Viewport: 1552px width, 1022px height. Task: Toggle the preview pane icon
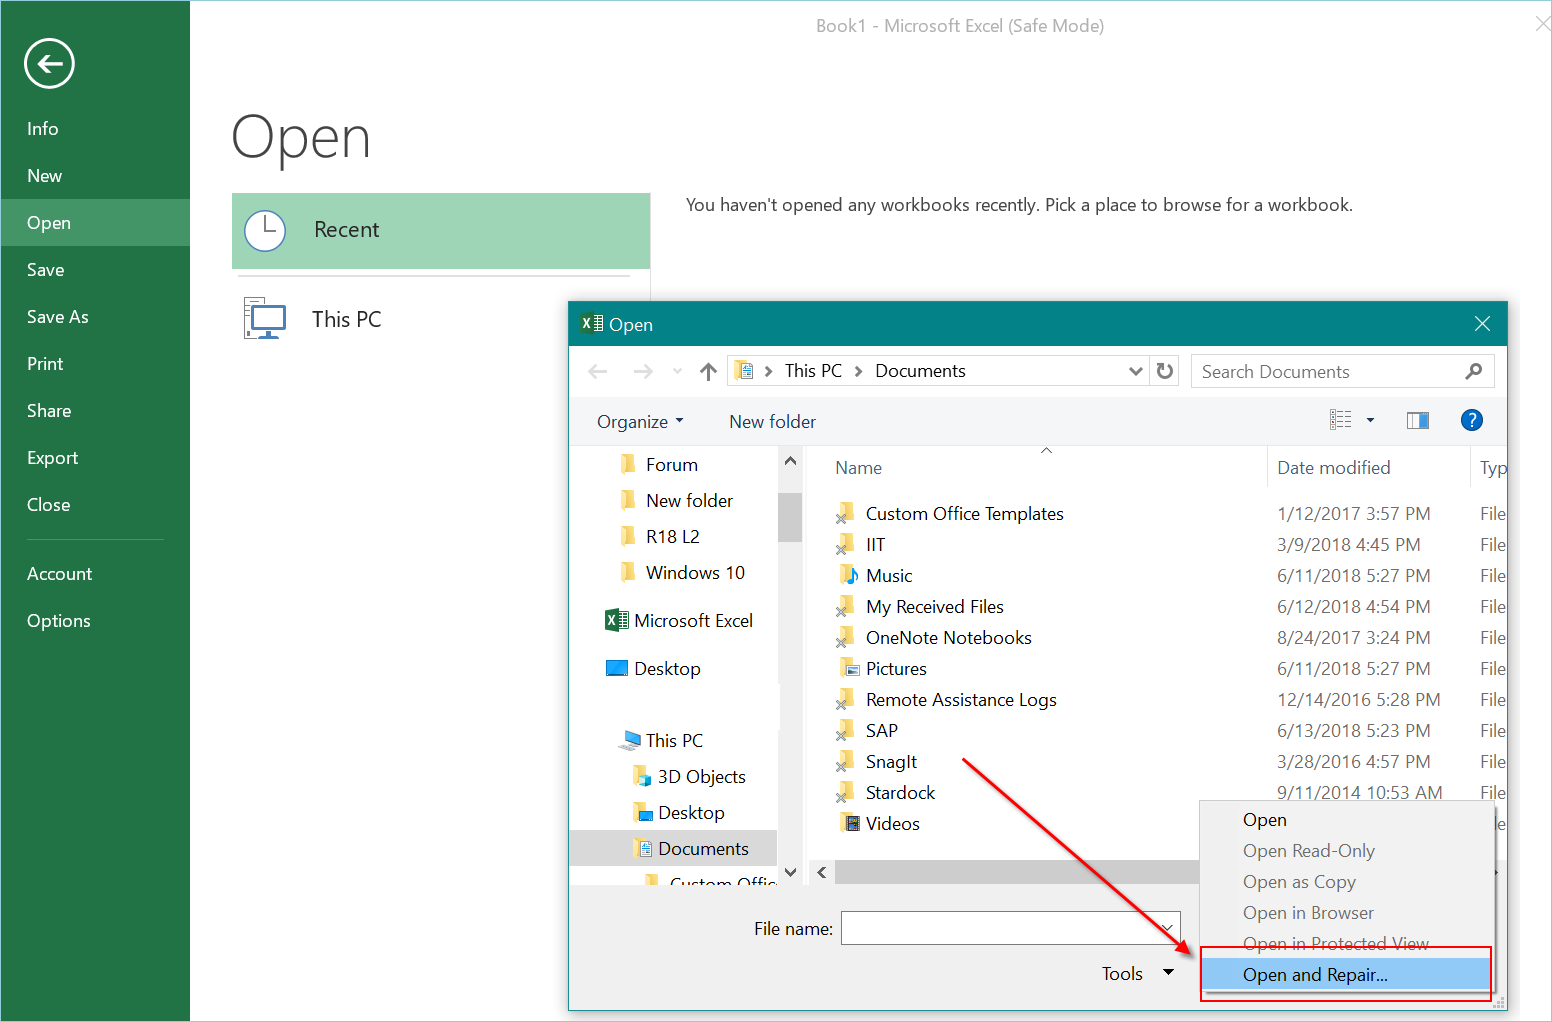pyautogui.click(x=1417, y=421)
